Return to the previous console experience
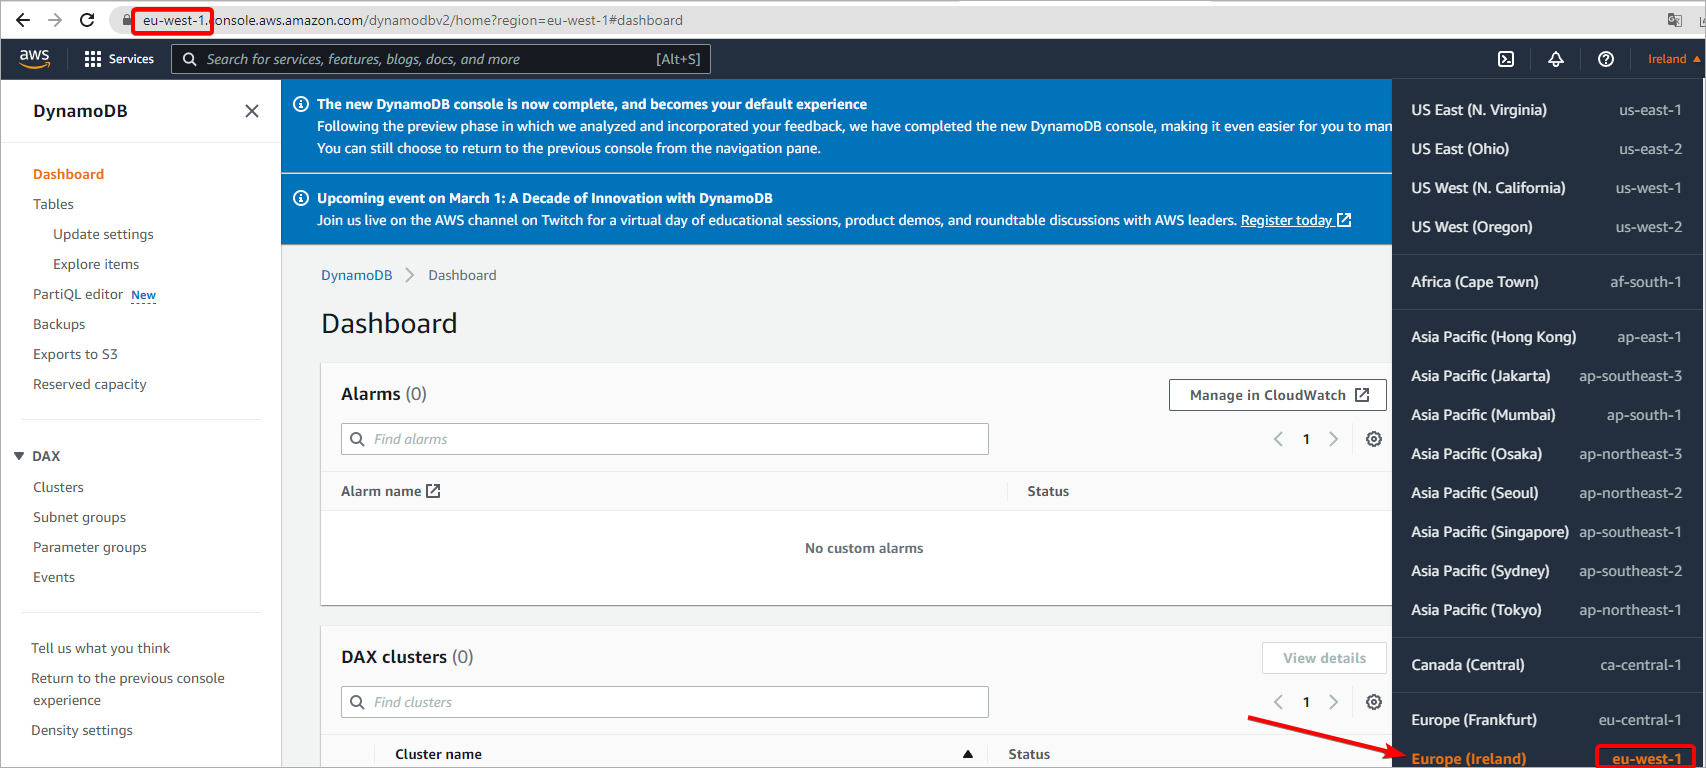Viewport: 1706px width, 768px height. (x=128, y=689)
